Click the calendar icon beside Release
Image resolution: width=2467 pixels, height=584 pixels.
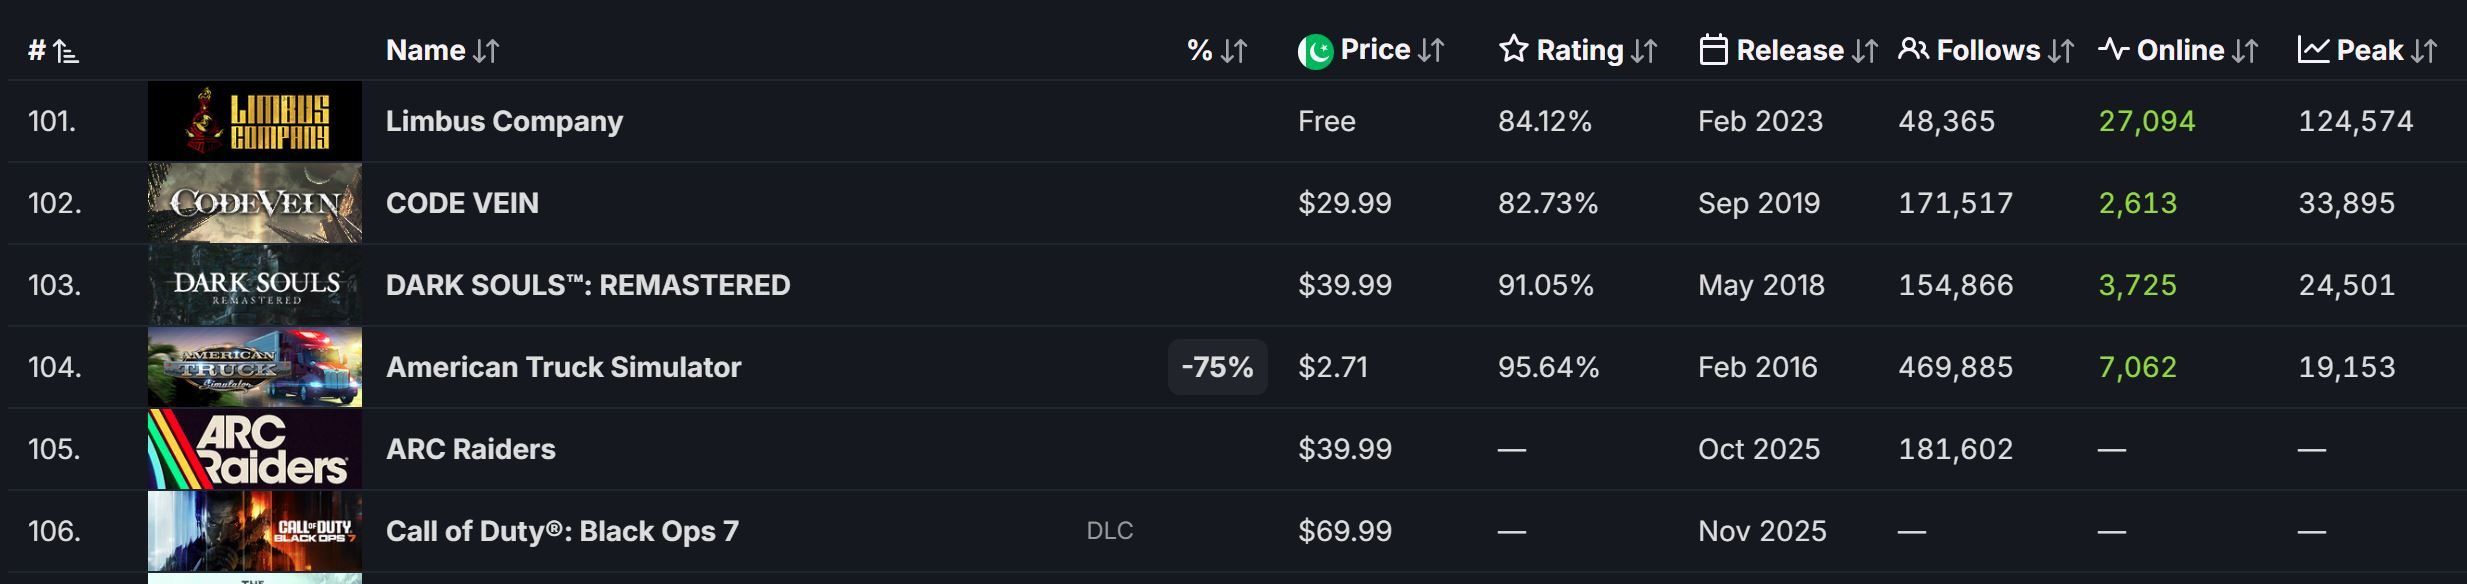(1713, 50)
